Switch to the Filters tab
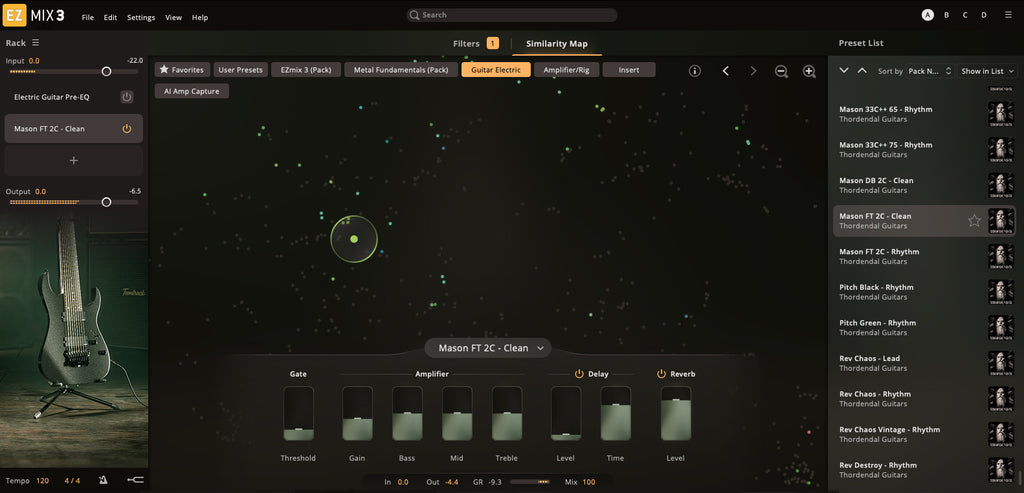 475,44
